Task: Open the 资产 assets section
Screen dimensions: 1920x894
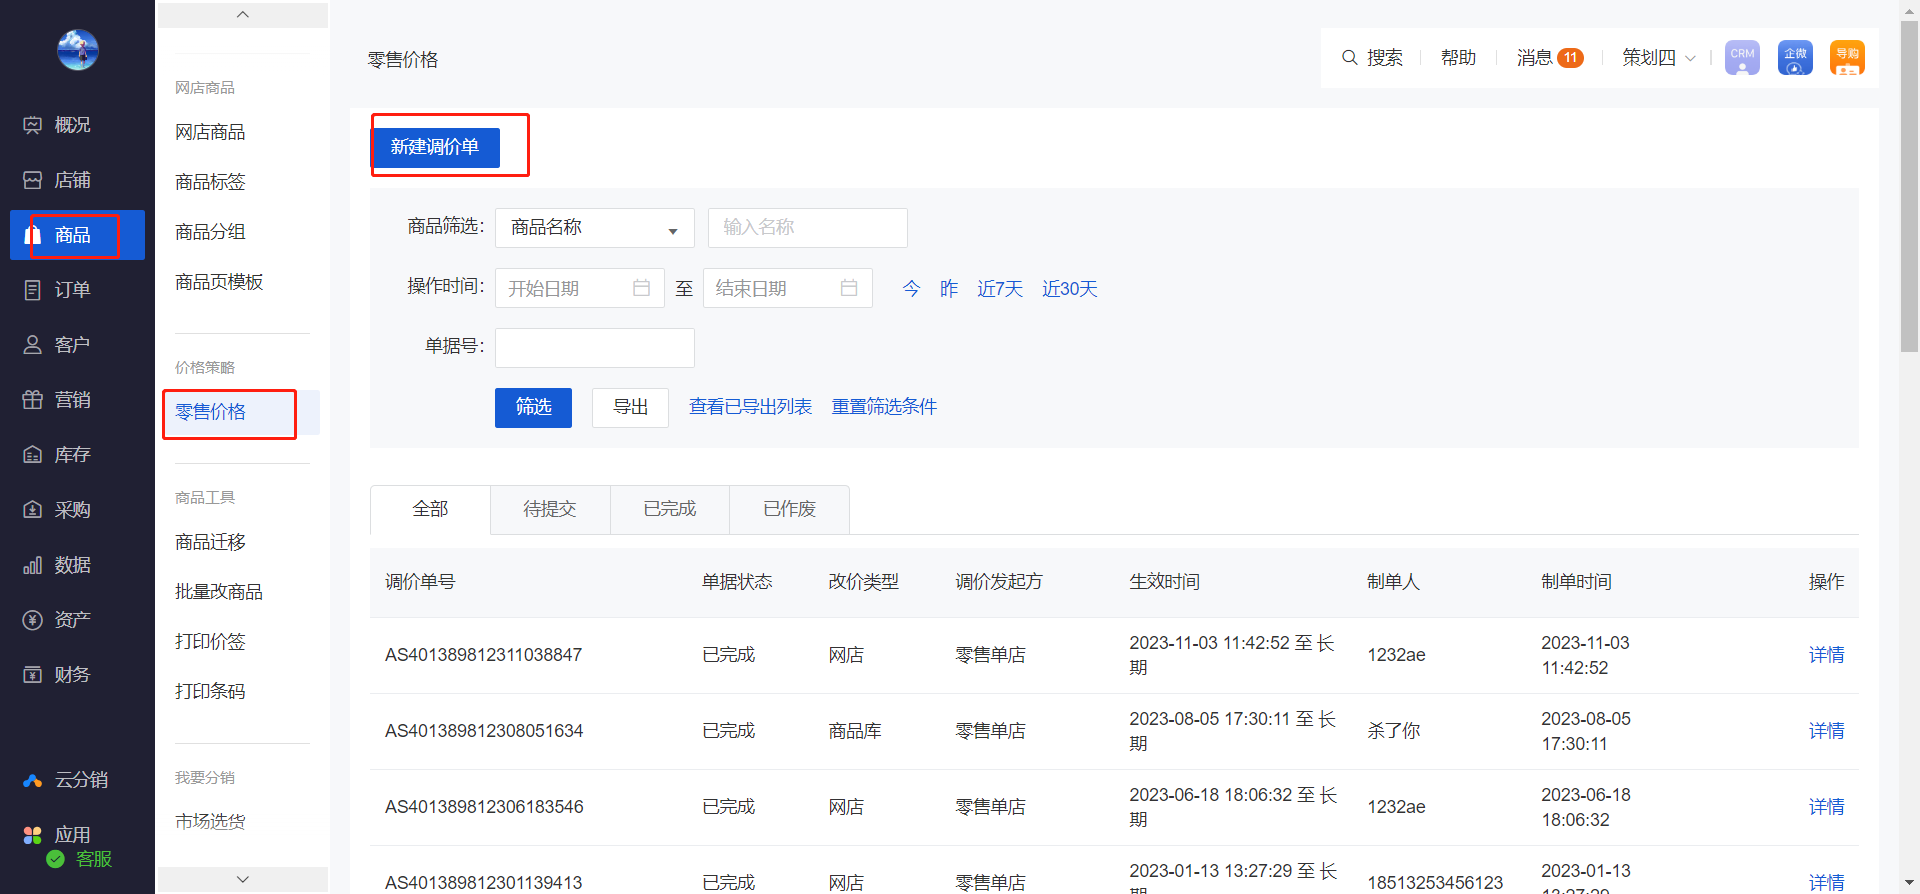Action: point(57,620)
